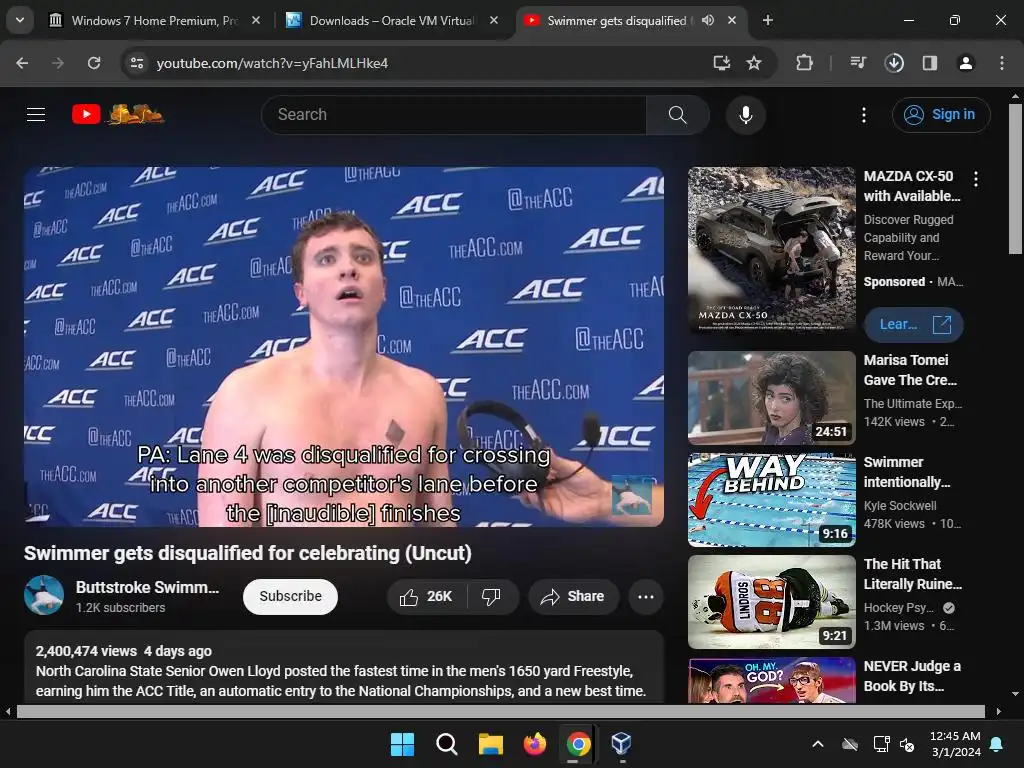The height and width of the screenshot is (768, 1024).
Task: Open volume muted icon in tray
Action: click(x=907, y=744)
